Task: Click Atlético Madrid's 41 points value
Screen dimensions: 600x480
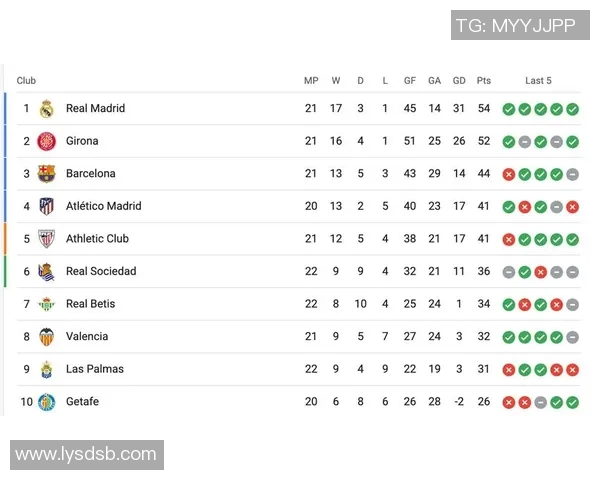Action: point(484,206)
